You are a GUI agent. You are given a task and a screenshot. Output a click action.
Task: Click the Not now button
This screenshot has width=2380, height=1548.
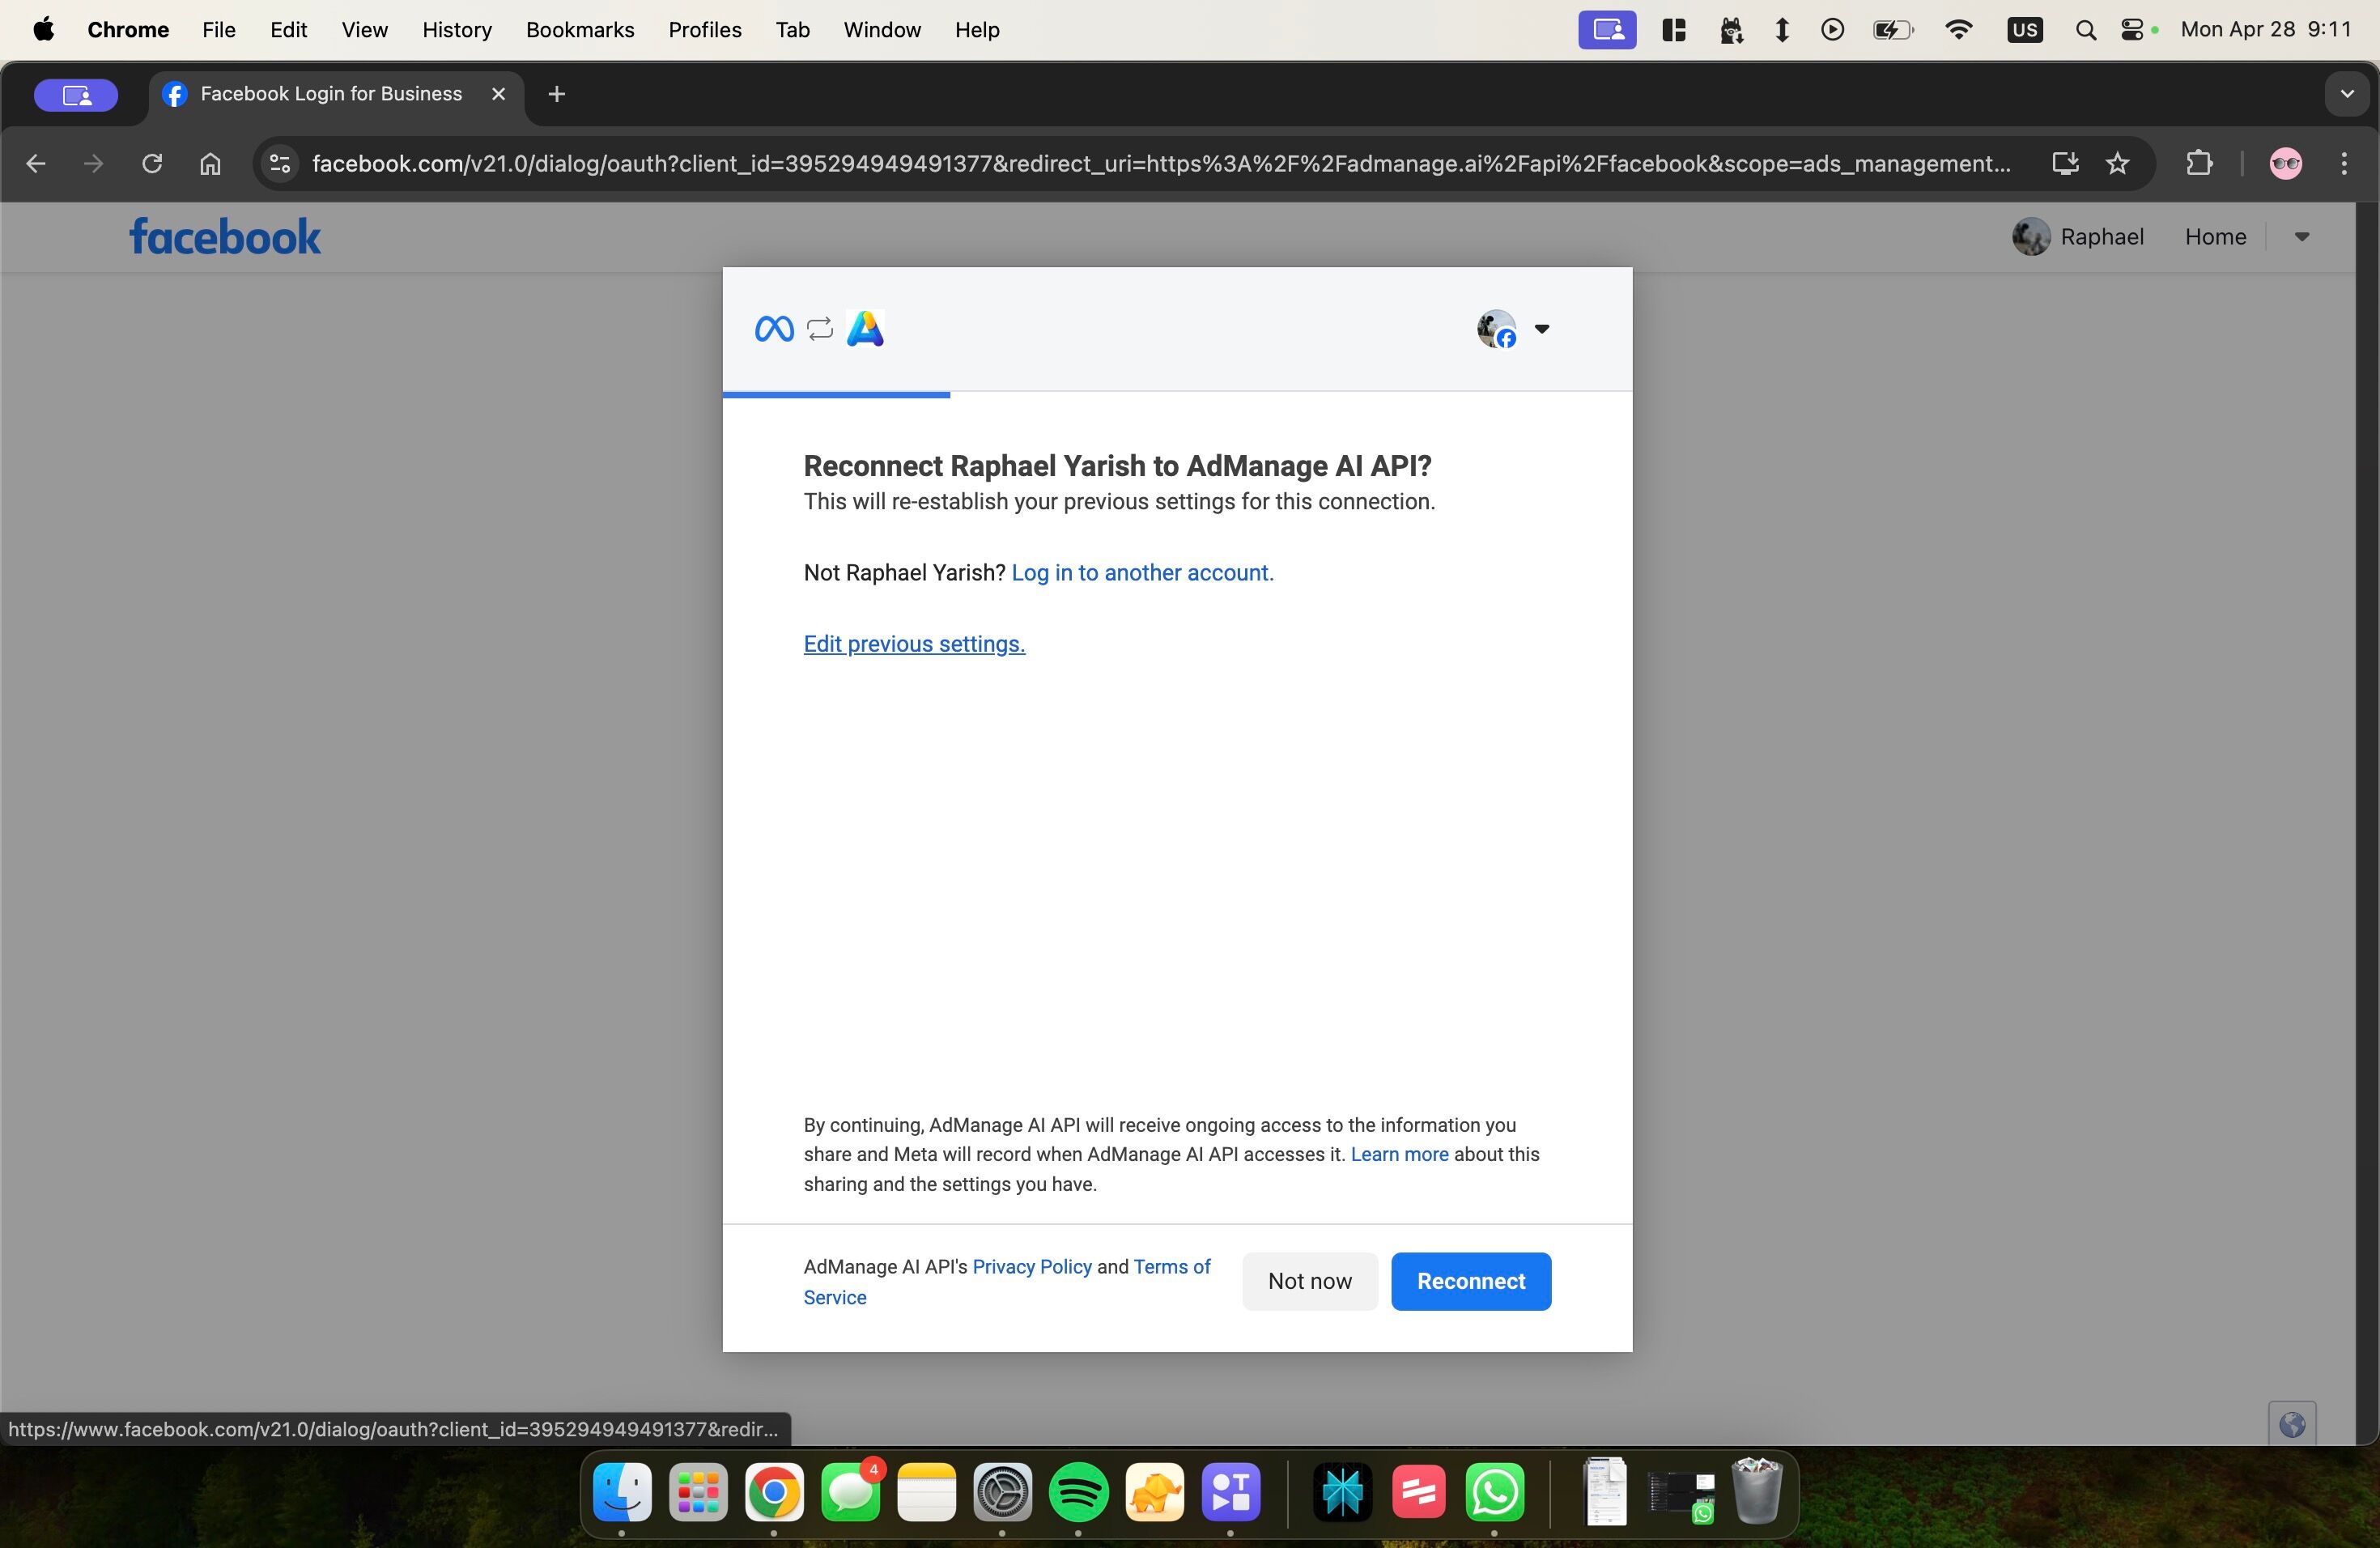pyautogui.click(x=1309, y=1281)
